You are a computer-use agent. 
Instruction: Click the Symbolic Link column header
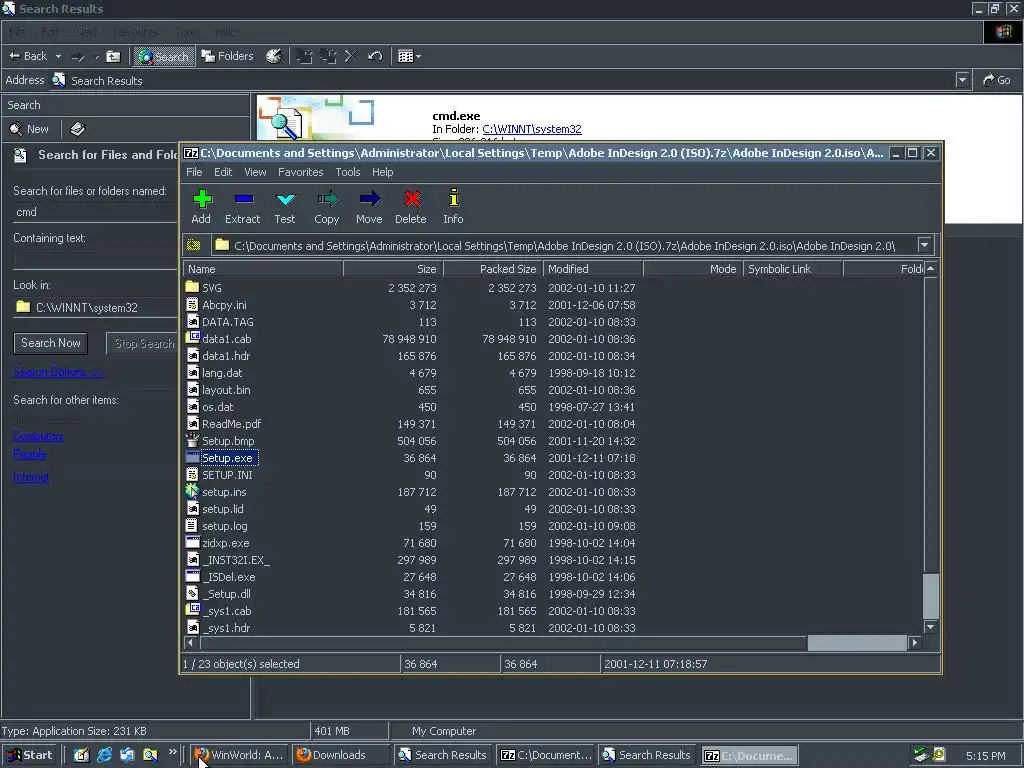click(x=793, y=269)
